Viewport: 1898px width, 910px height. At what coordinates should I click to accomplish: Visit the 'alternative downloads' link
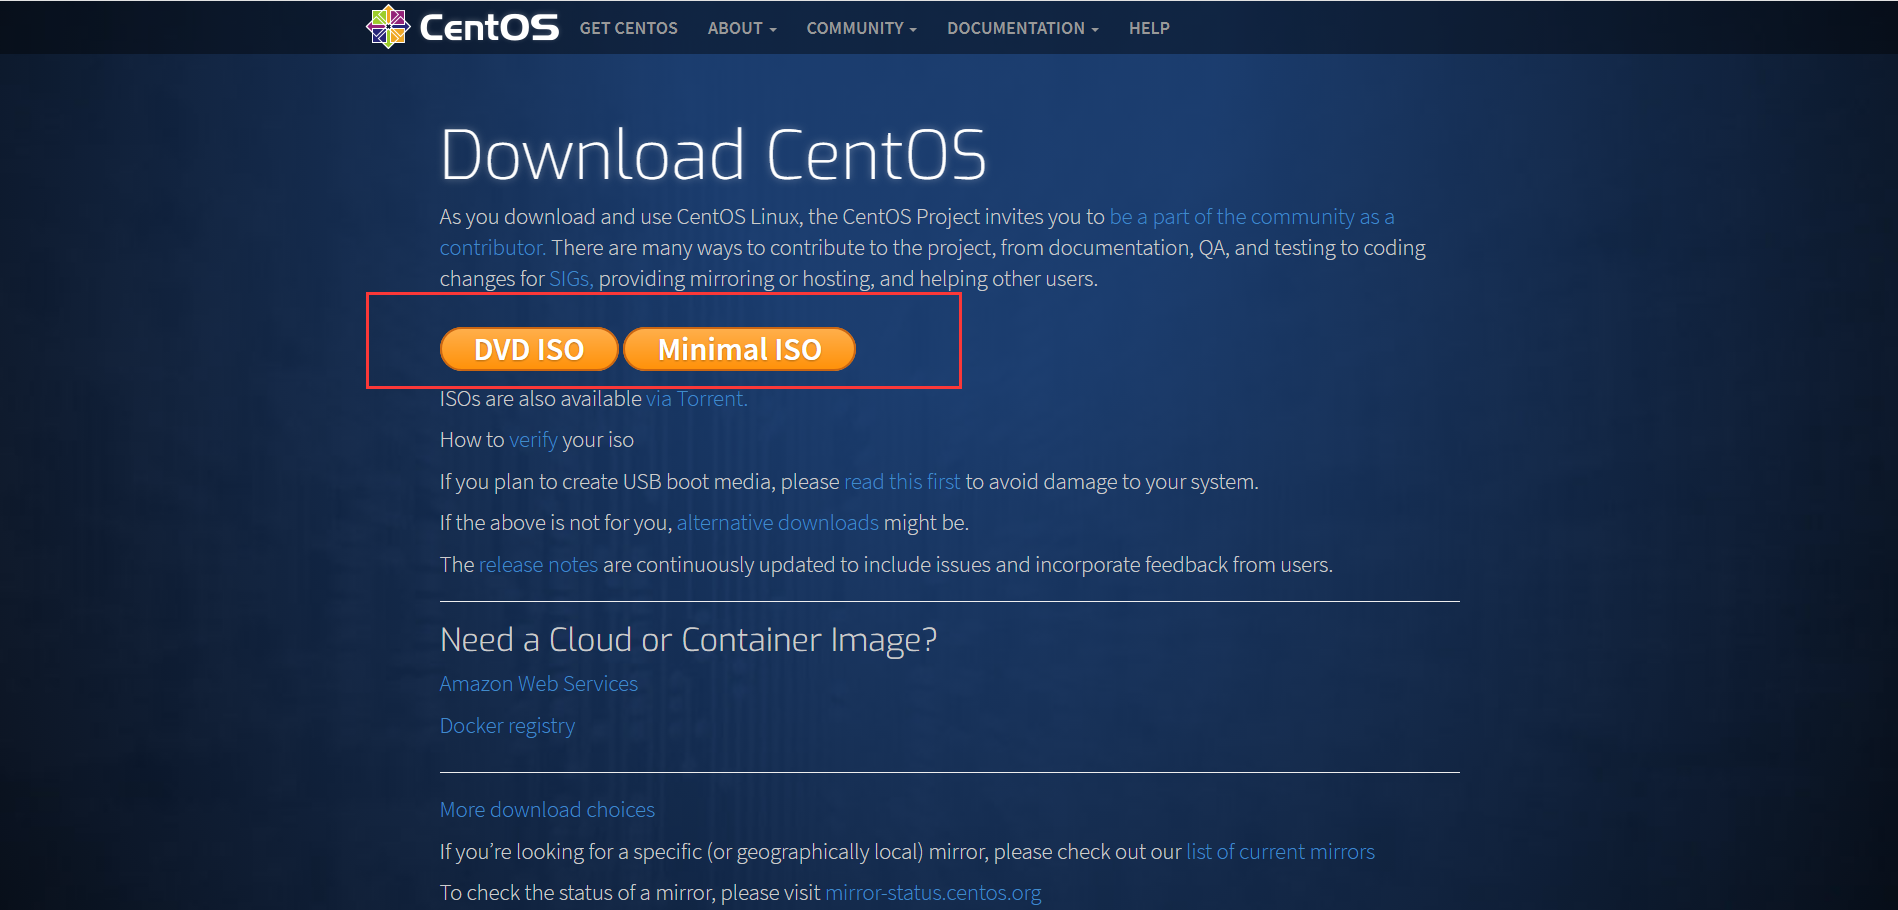(x=778, y=523)
